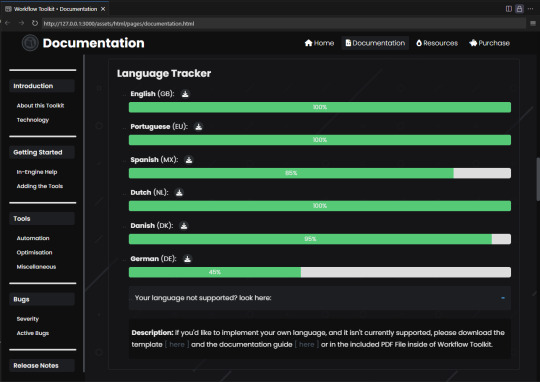Screen dimensions: 540x382
Task: Click the Getting Started sidebar heading
Action: [42, 152]
